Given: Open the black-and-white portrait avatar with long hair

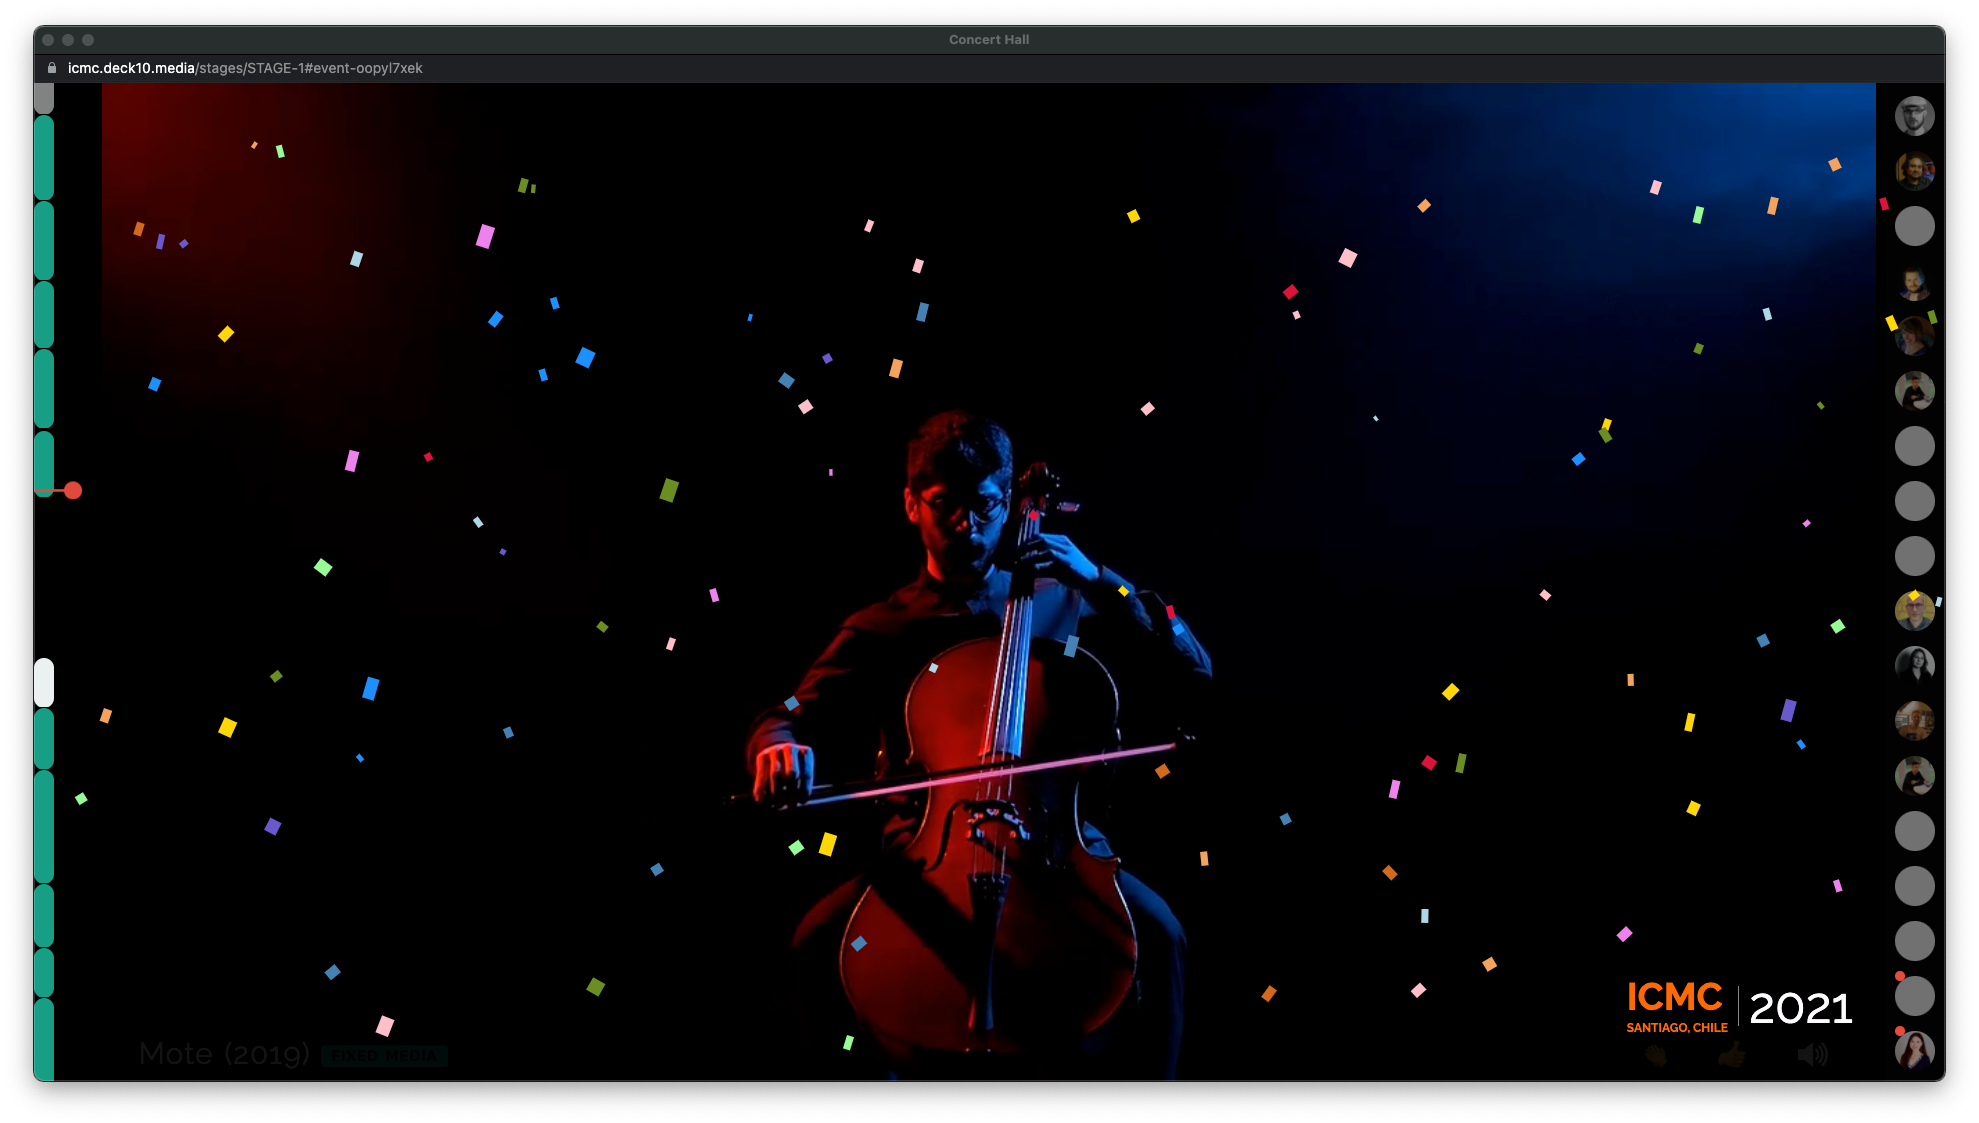Looking at the screenshot, I should (1914, 665).
